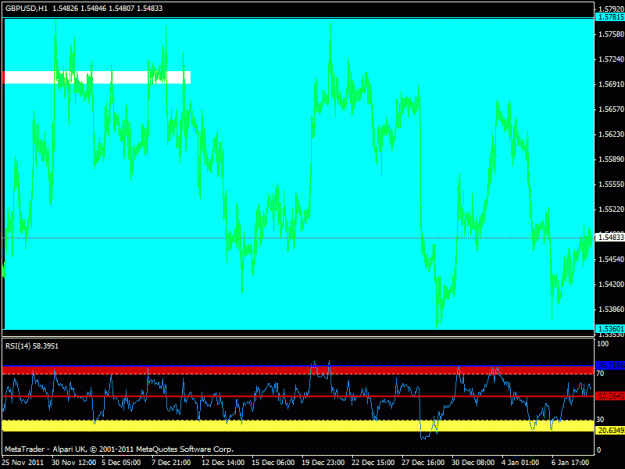Click the 25 Nov 2011 date label
Image resolution: width=625 pixels, height=469 pixels.
23,462
